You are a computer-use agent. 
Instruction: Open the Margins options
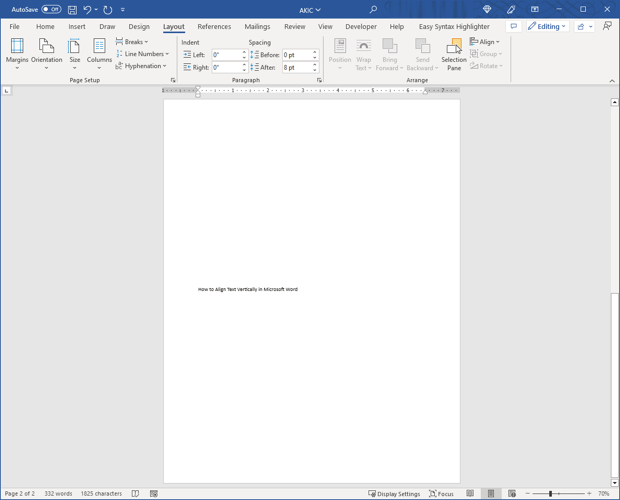17,53
